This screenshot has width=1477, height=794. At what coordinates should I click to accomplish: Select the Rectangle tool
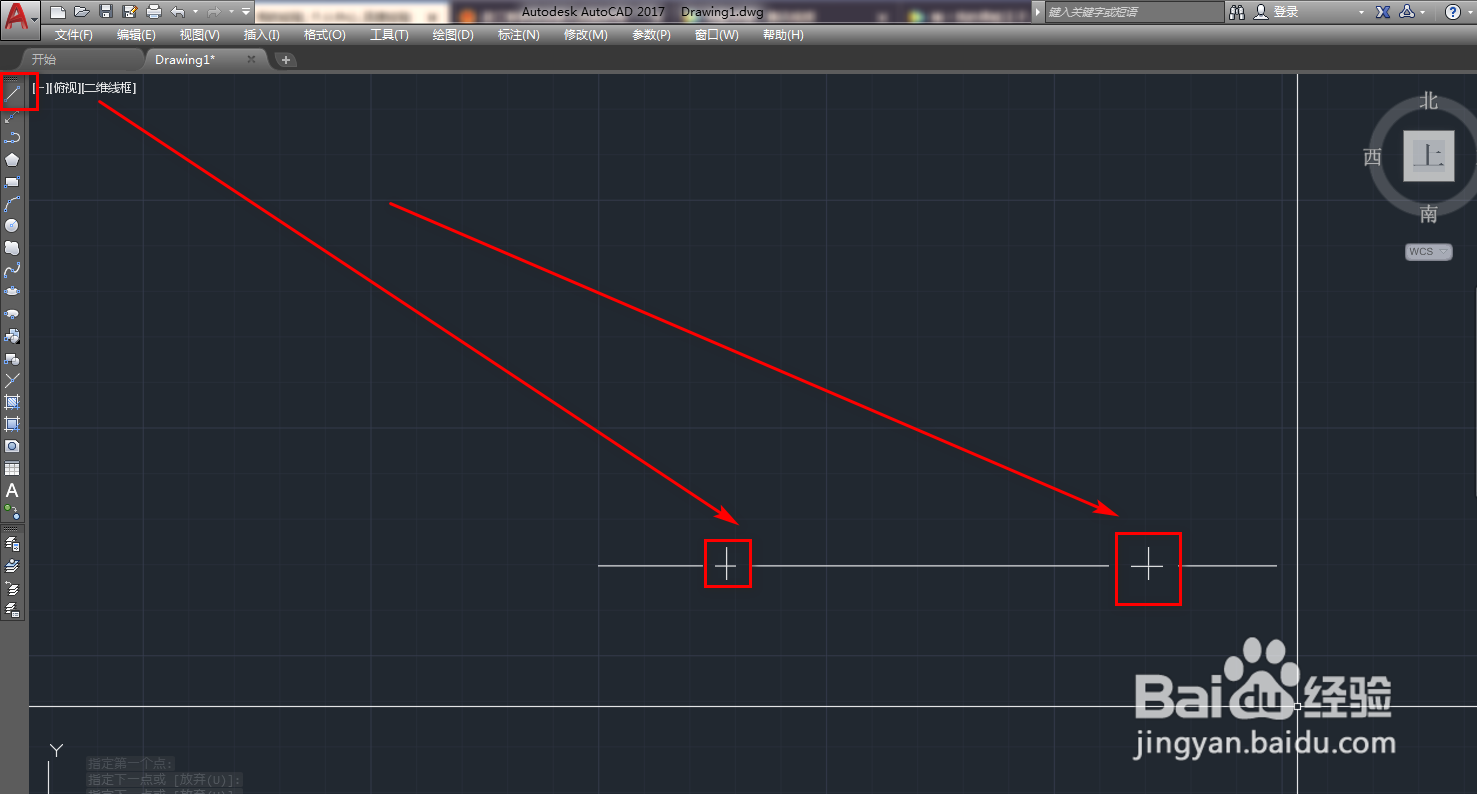13,182
